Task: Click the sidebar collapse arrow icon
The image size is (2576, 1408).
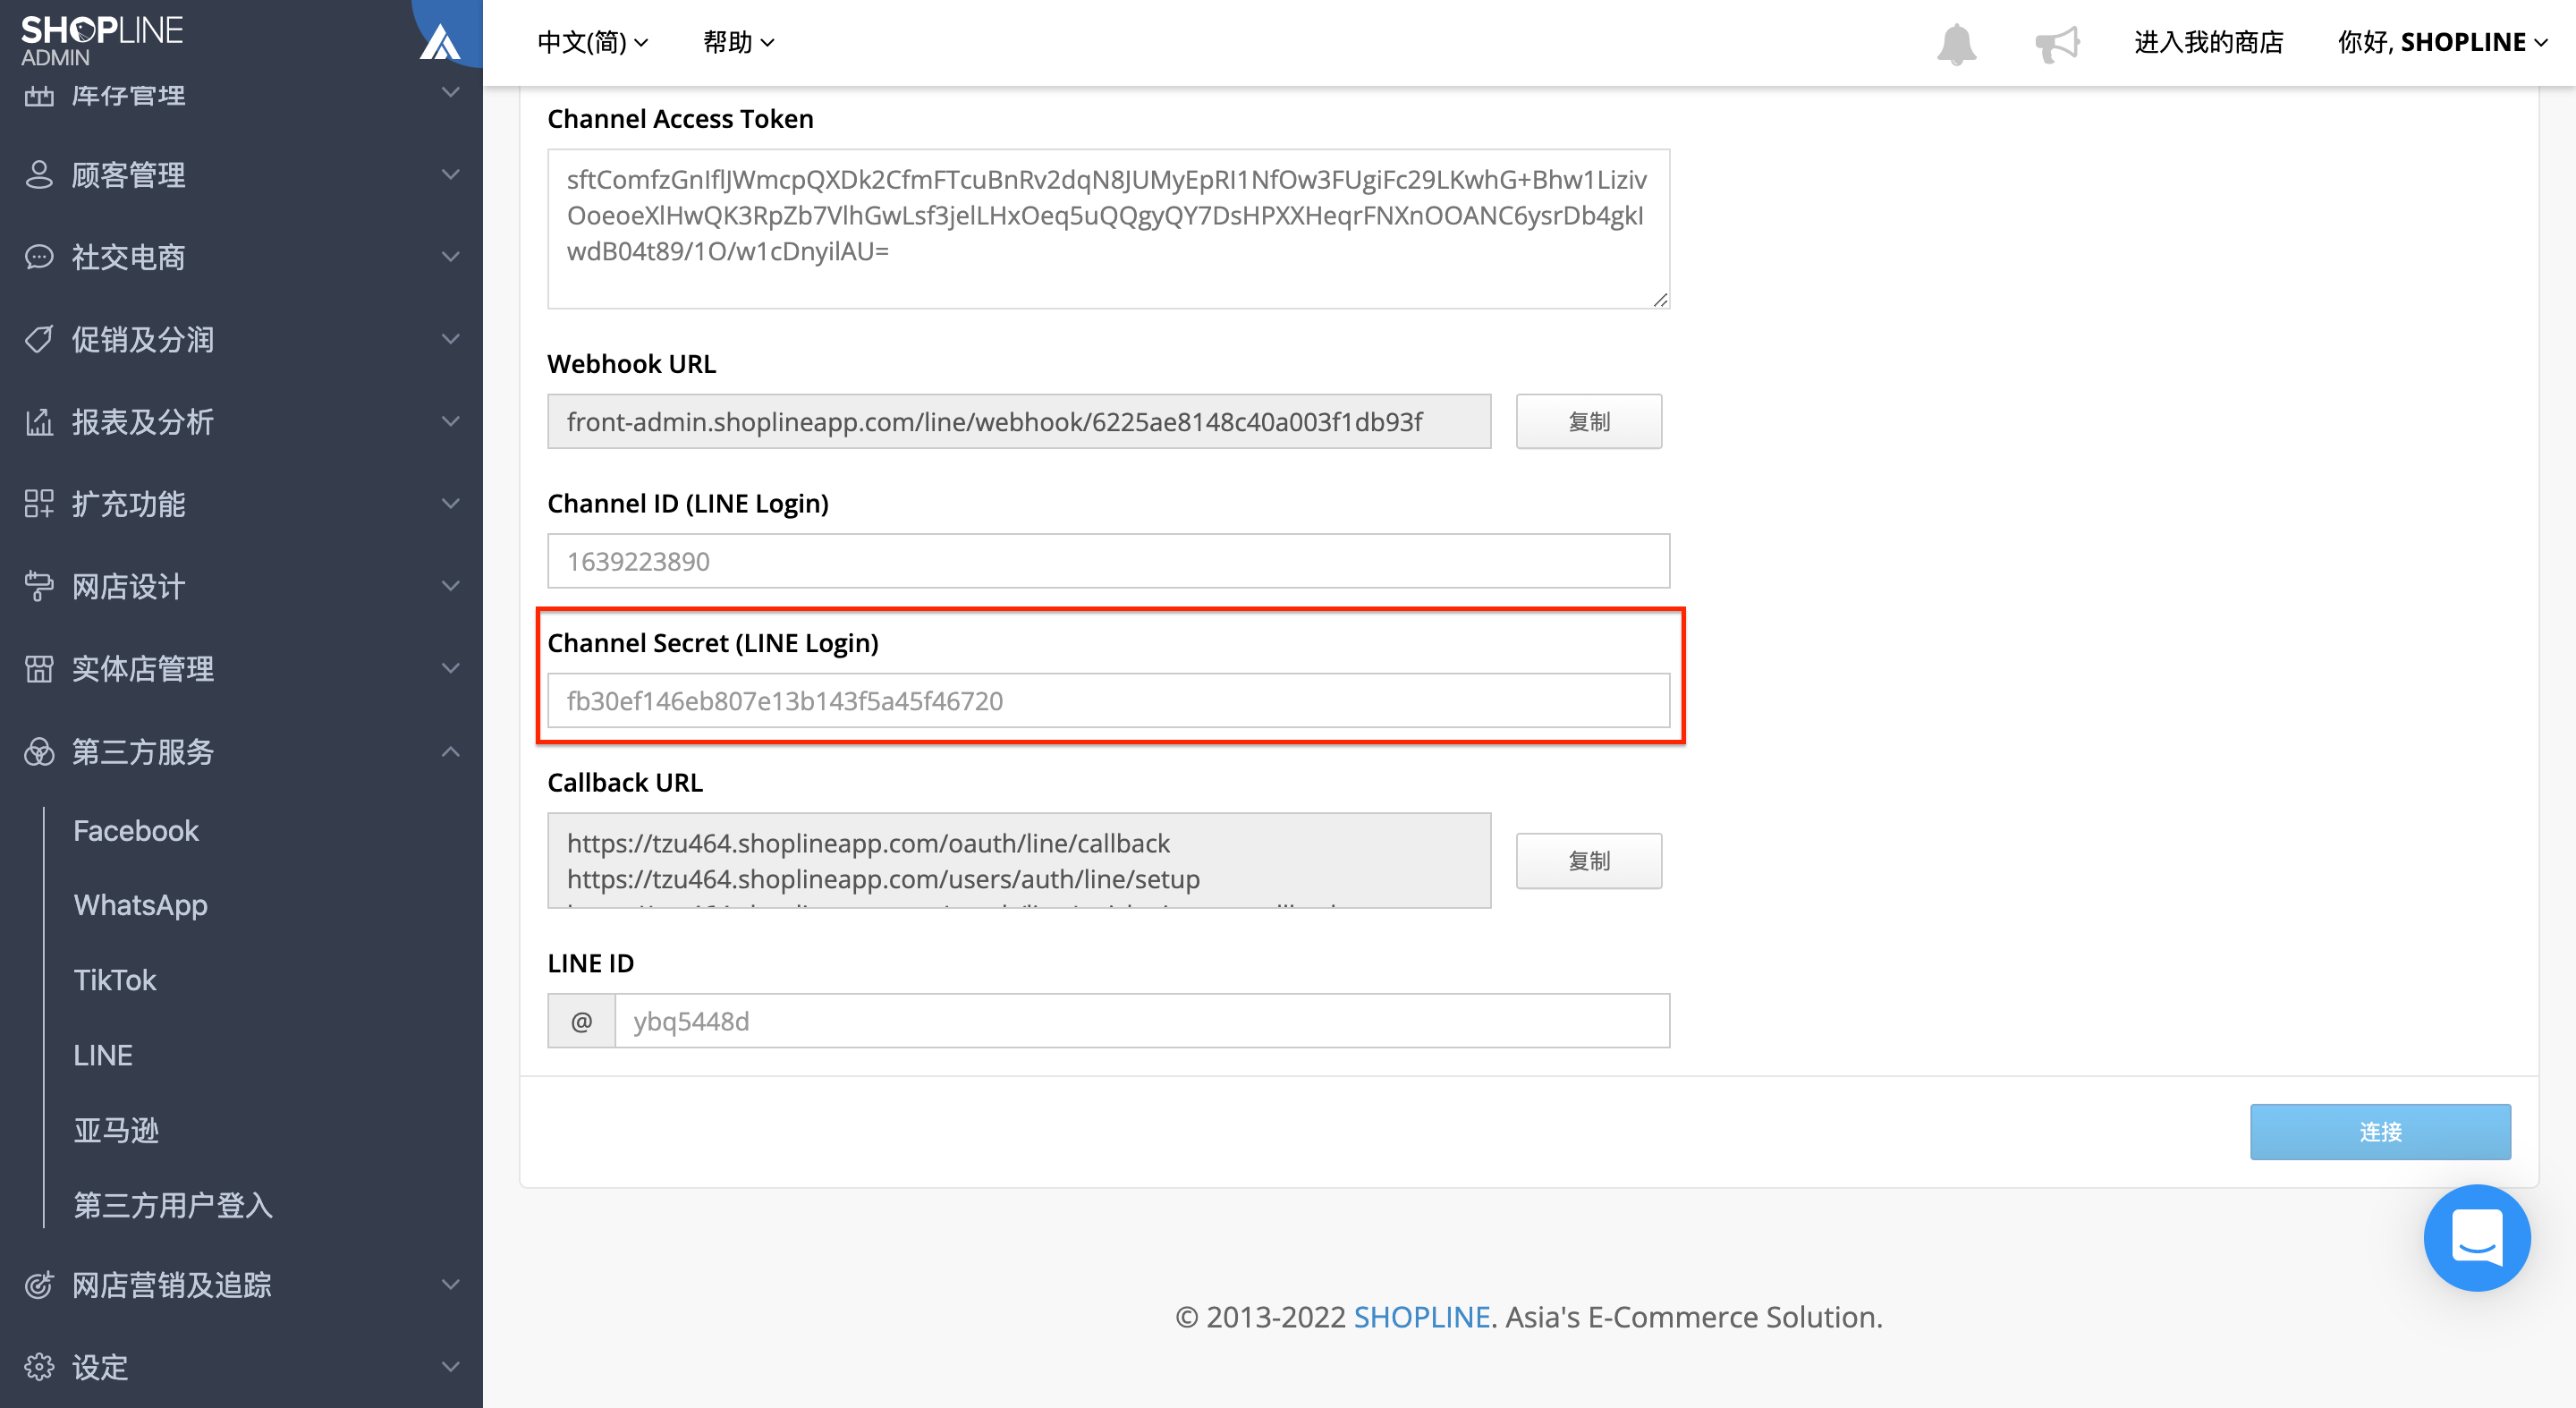Action: (441, 42)
